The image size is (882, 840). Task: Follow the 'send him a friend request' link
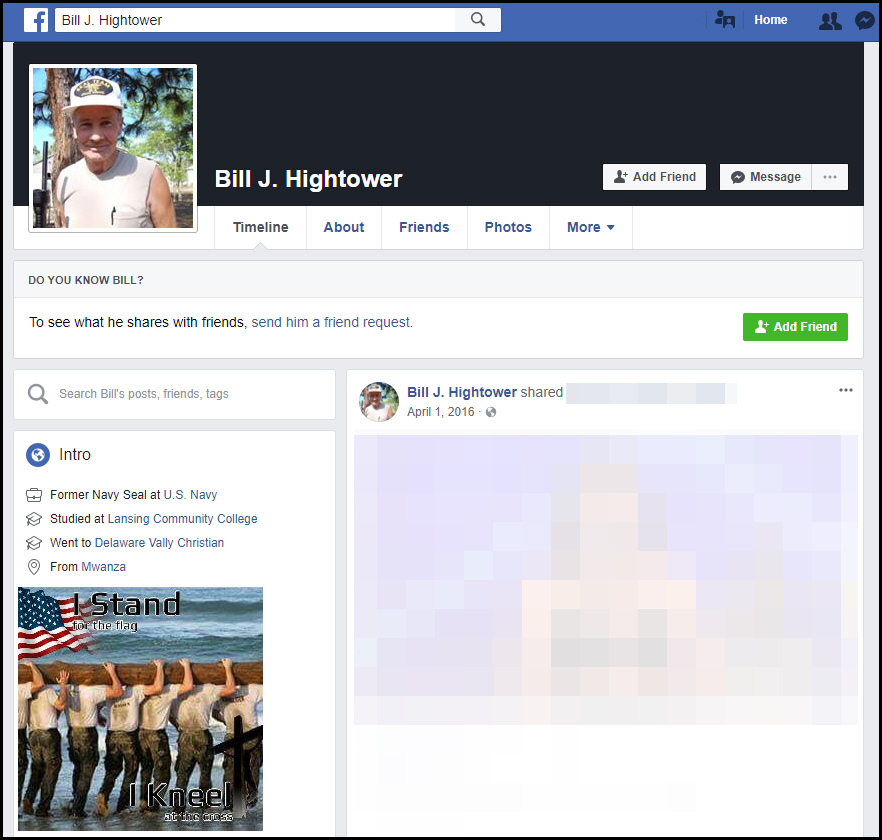pos(331,322)
